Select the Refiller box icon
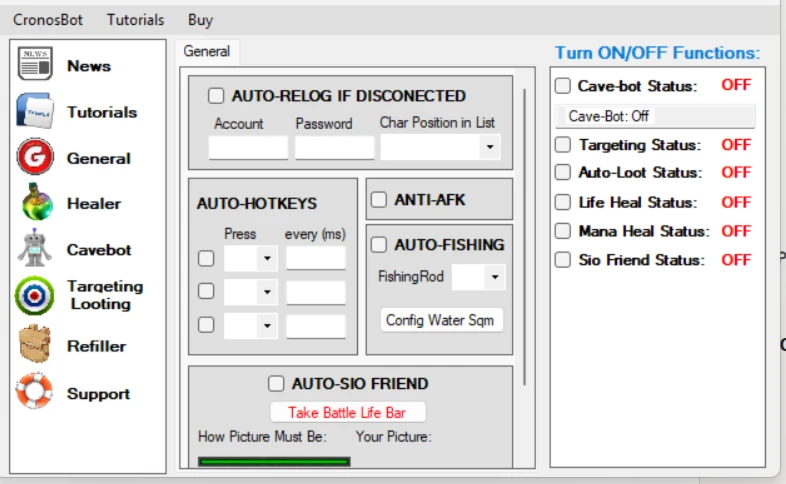786x484 pixels. pyautogui.click(x=35, y=343)
